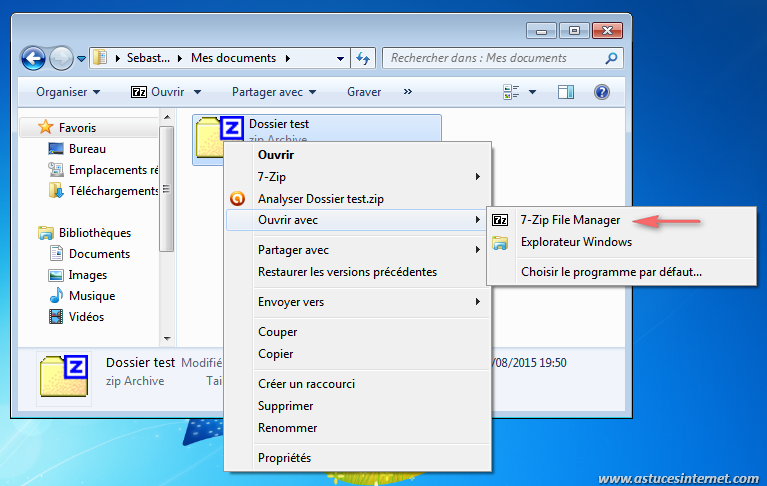Open Documents library in navigation pane
This screenshot has width=767, height=486.
(99, 254)
